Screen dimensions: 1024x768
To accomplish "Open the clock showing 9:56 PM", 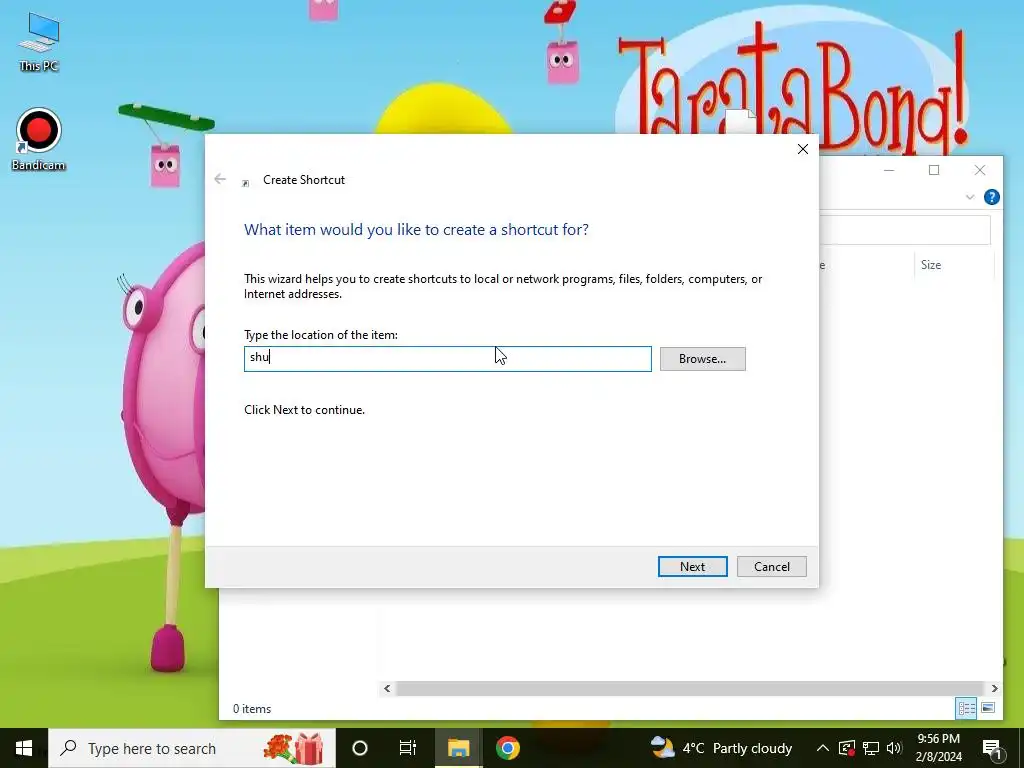I will coord(938,748).
